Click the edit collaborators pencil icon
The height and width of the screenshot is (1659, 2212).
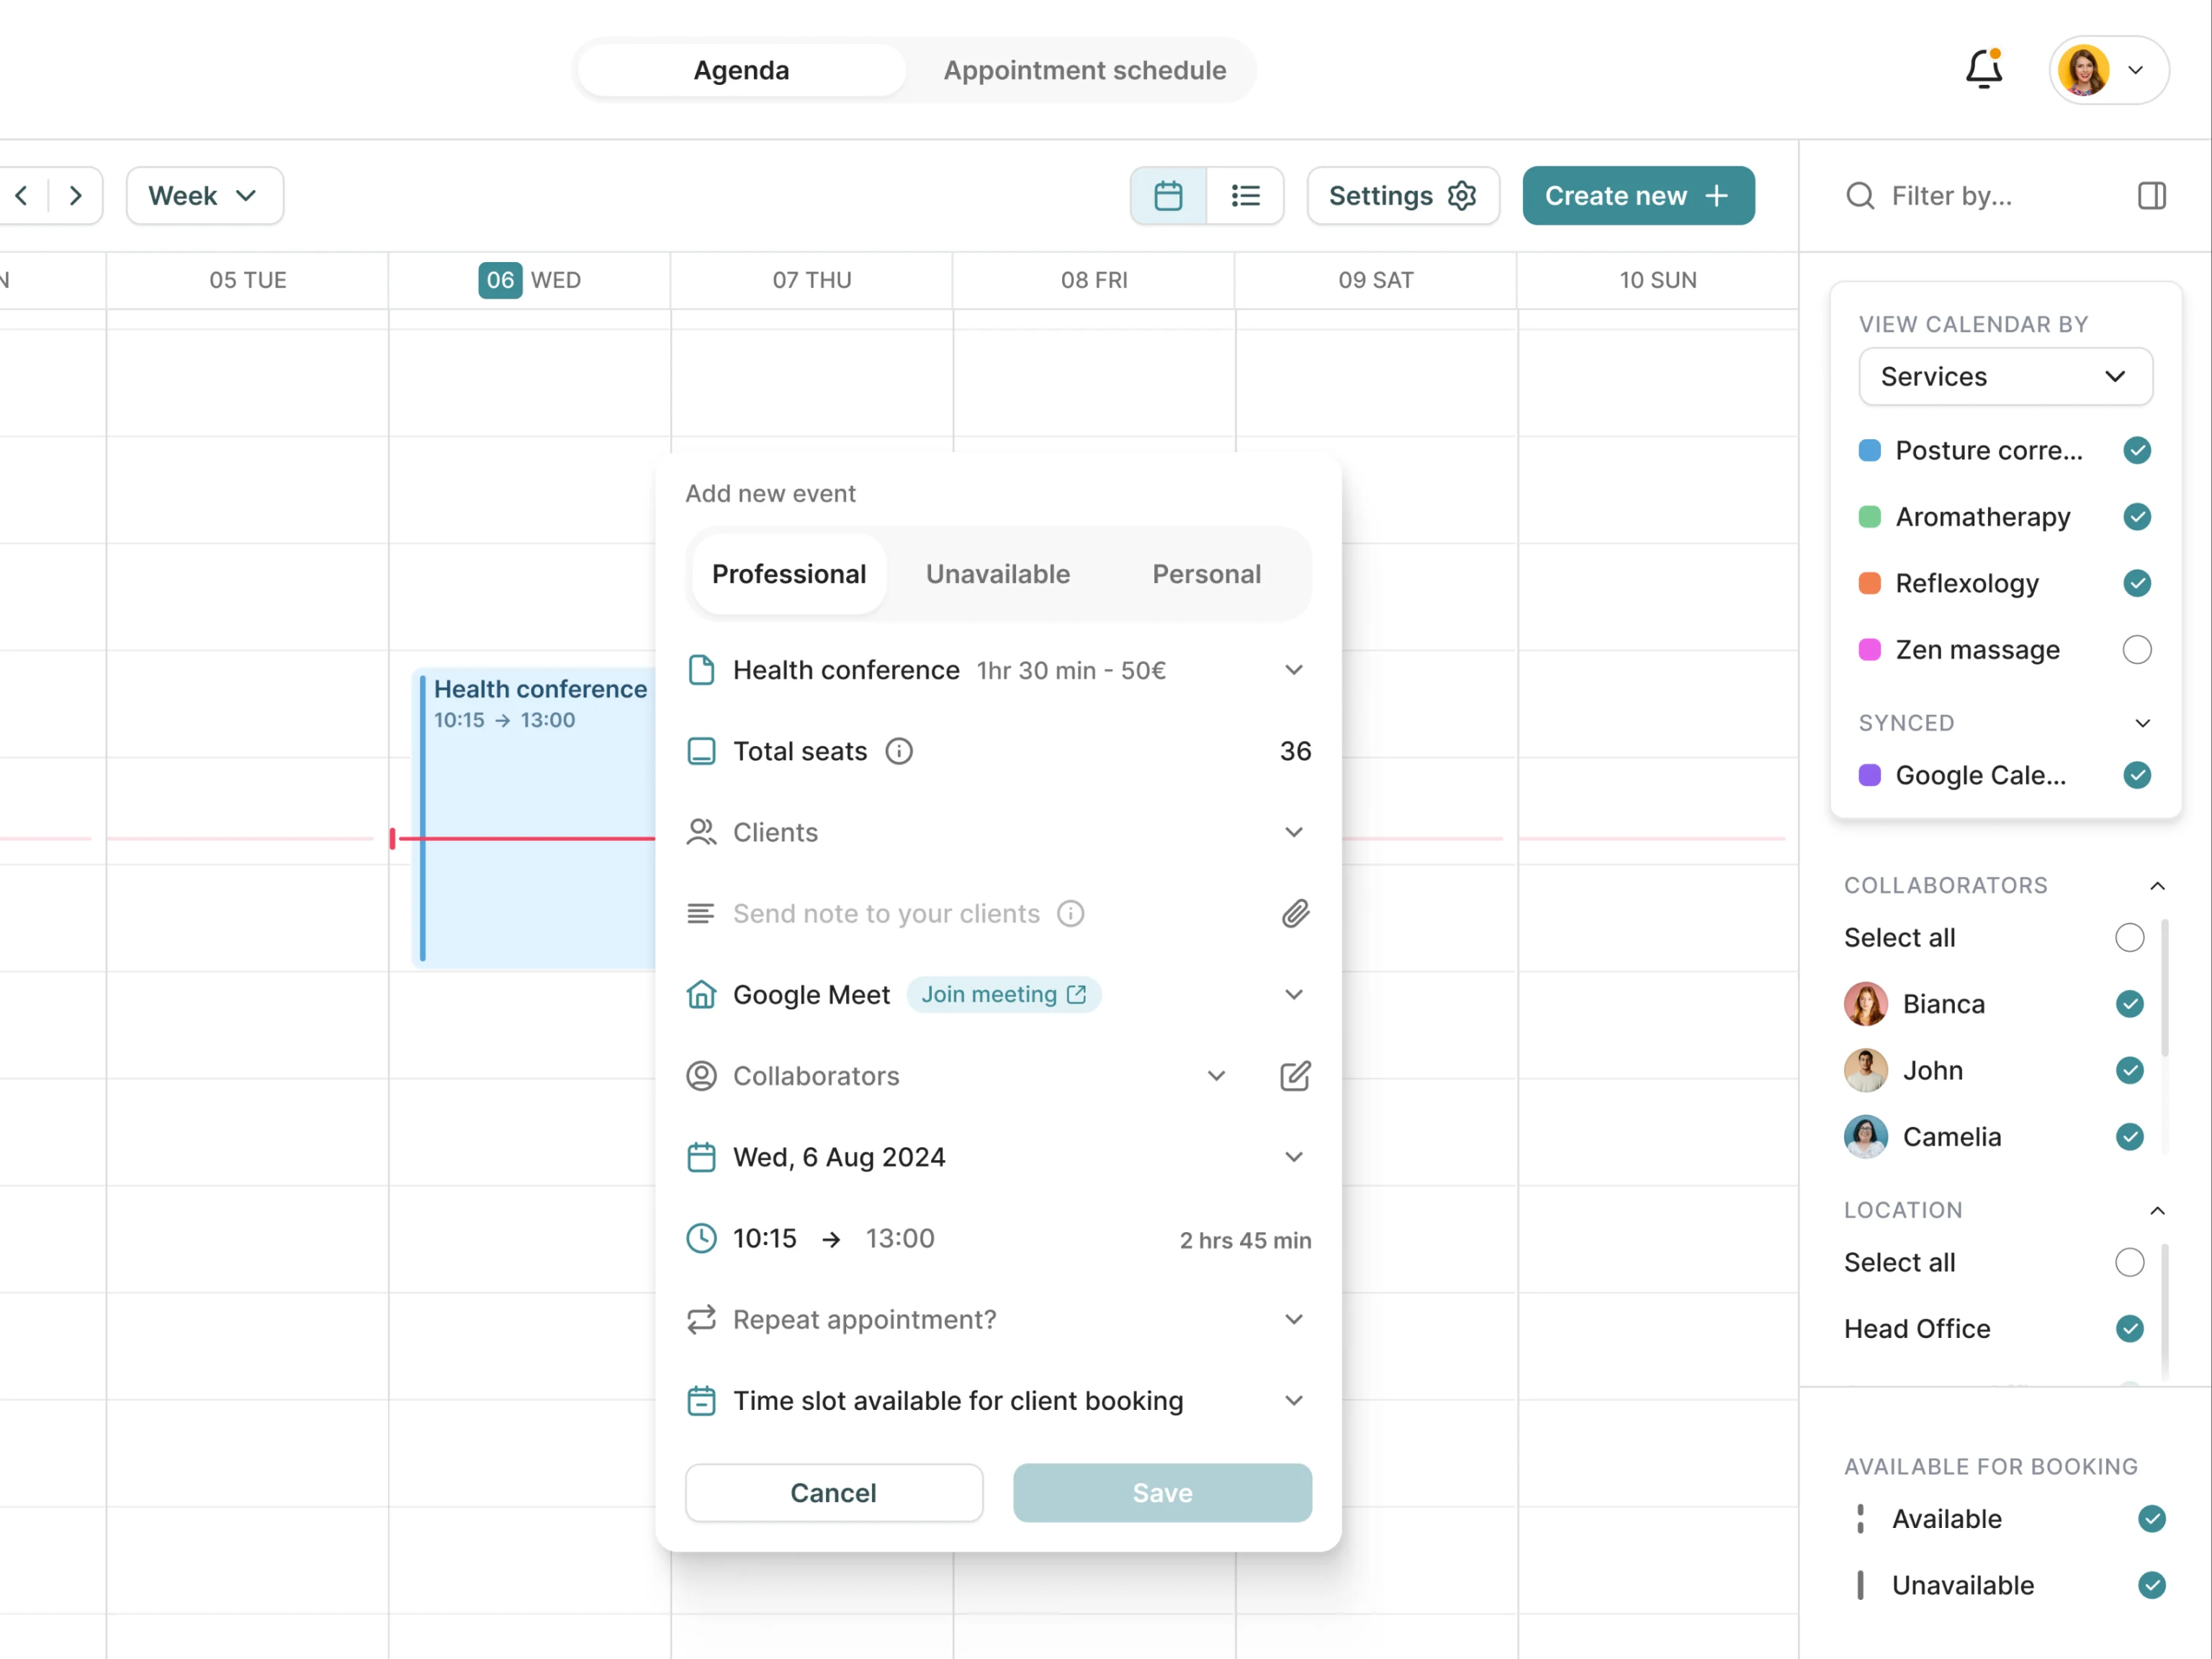(x=1295, y=1076)
